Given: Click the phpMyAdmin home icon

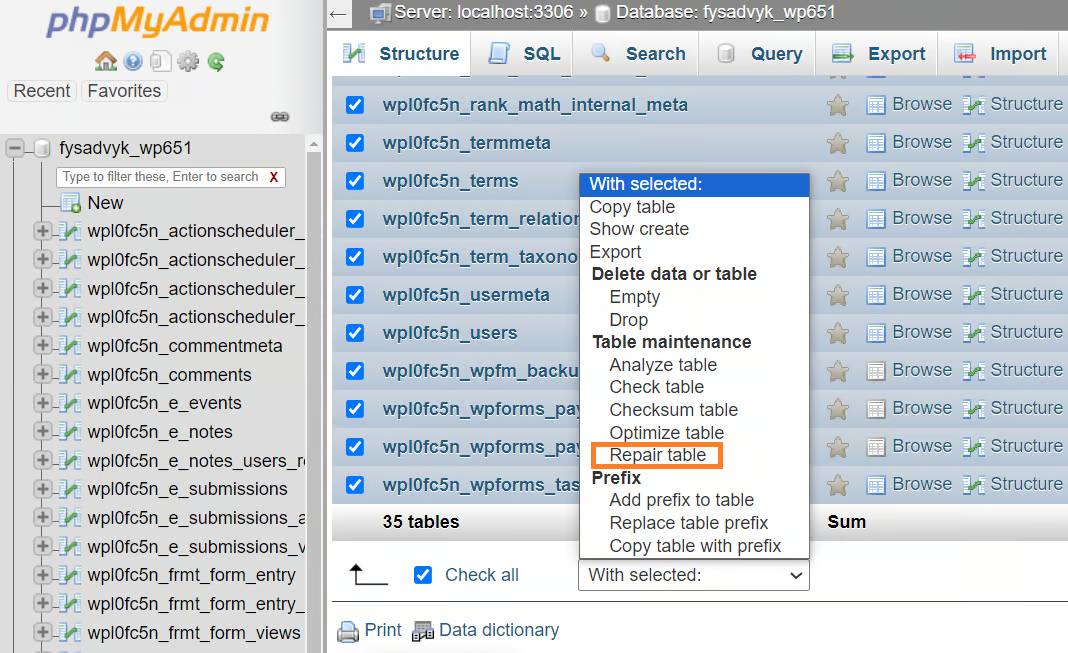Looking at the screenshot, I should [106, 62].
